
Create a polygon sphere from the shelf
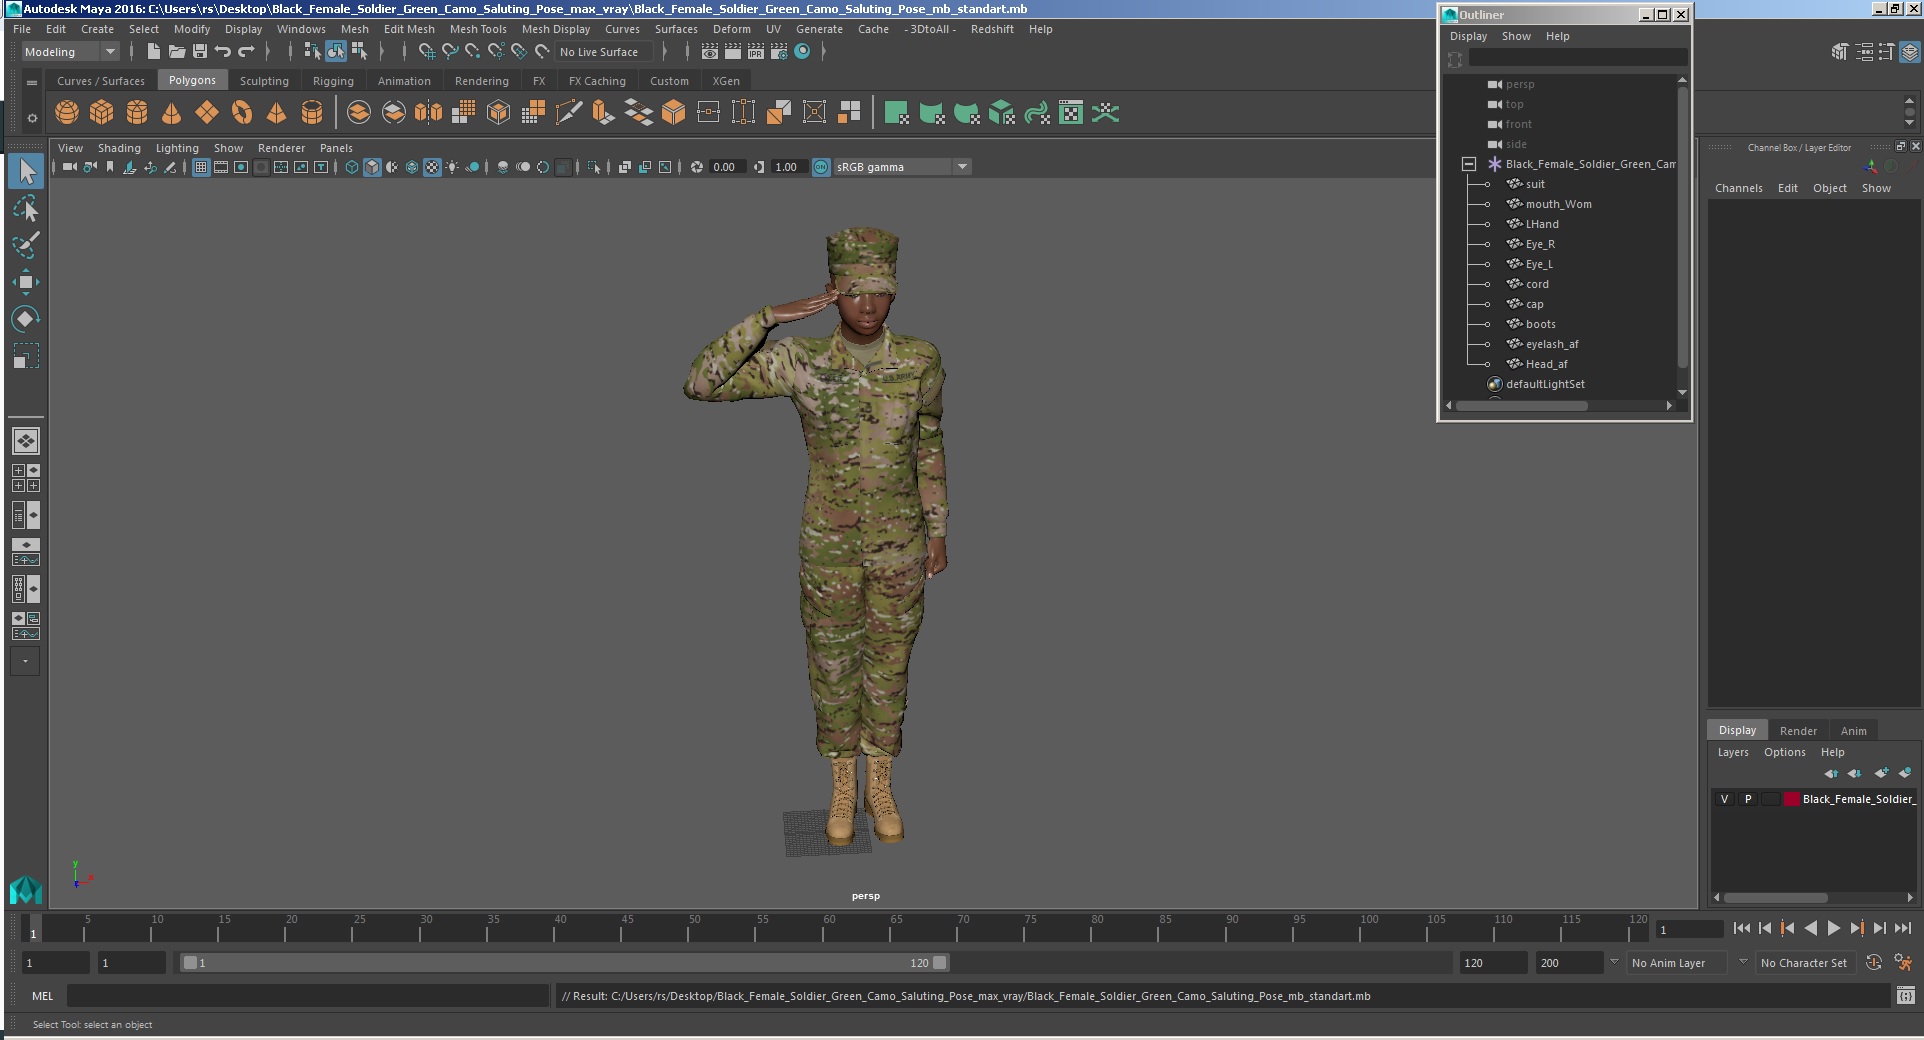pos(67,113)
